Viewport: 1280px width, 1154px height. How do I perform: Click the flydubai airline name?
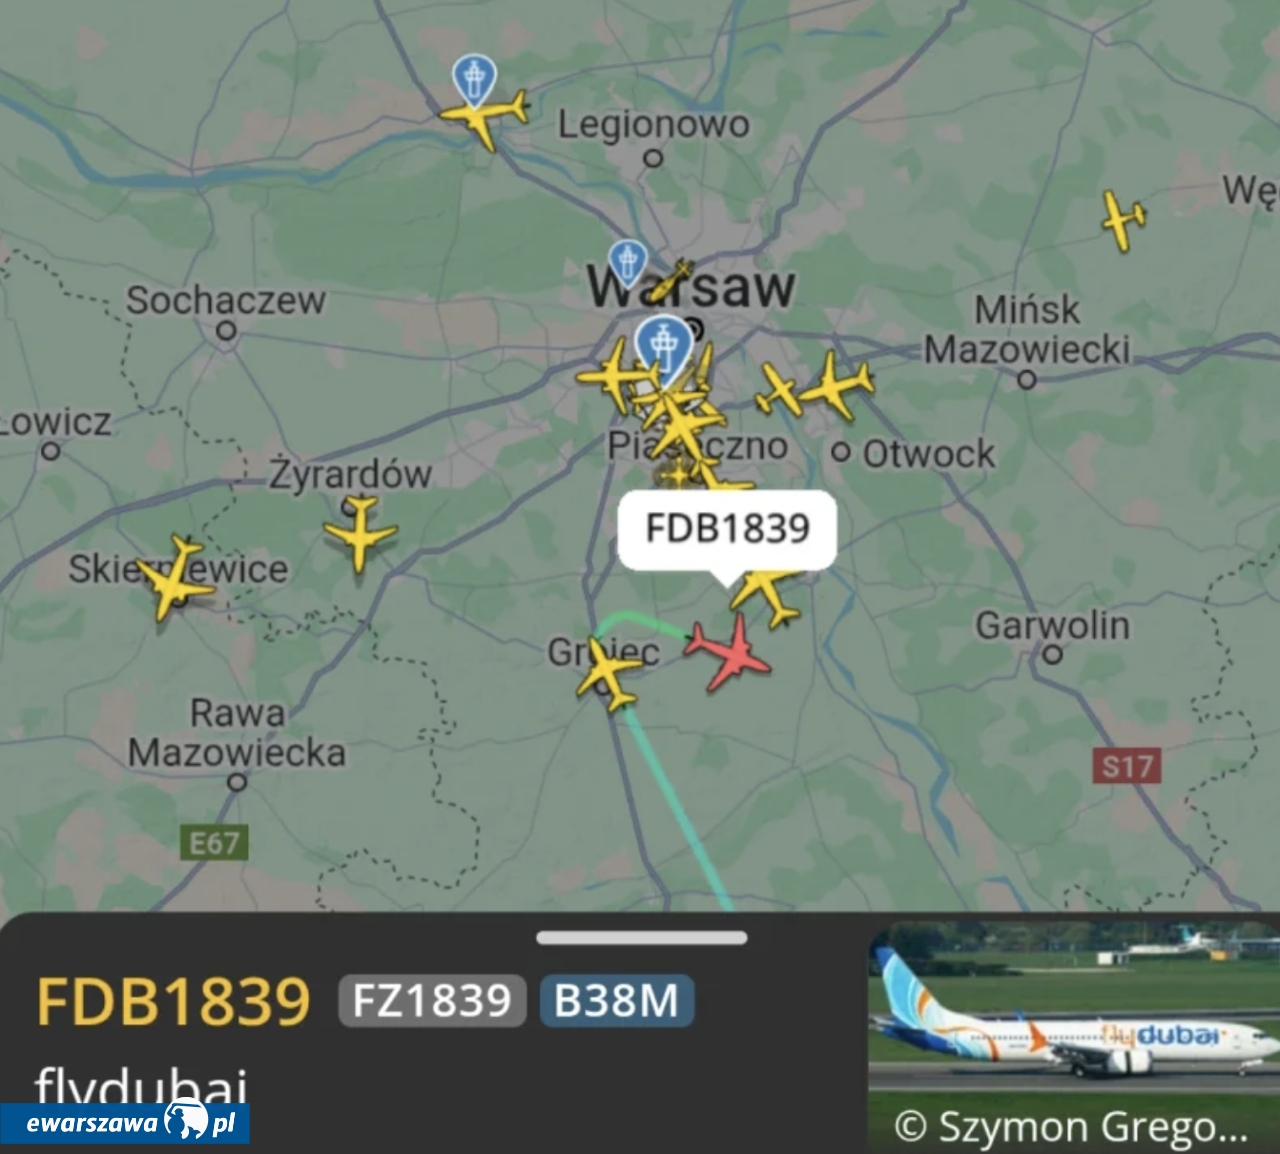[141, 1086]
